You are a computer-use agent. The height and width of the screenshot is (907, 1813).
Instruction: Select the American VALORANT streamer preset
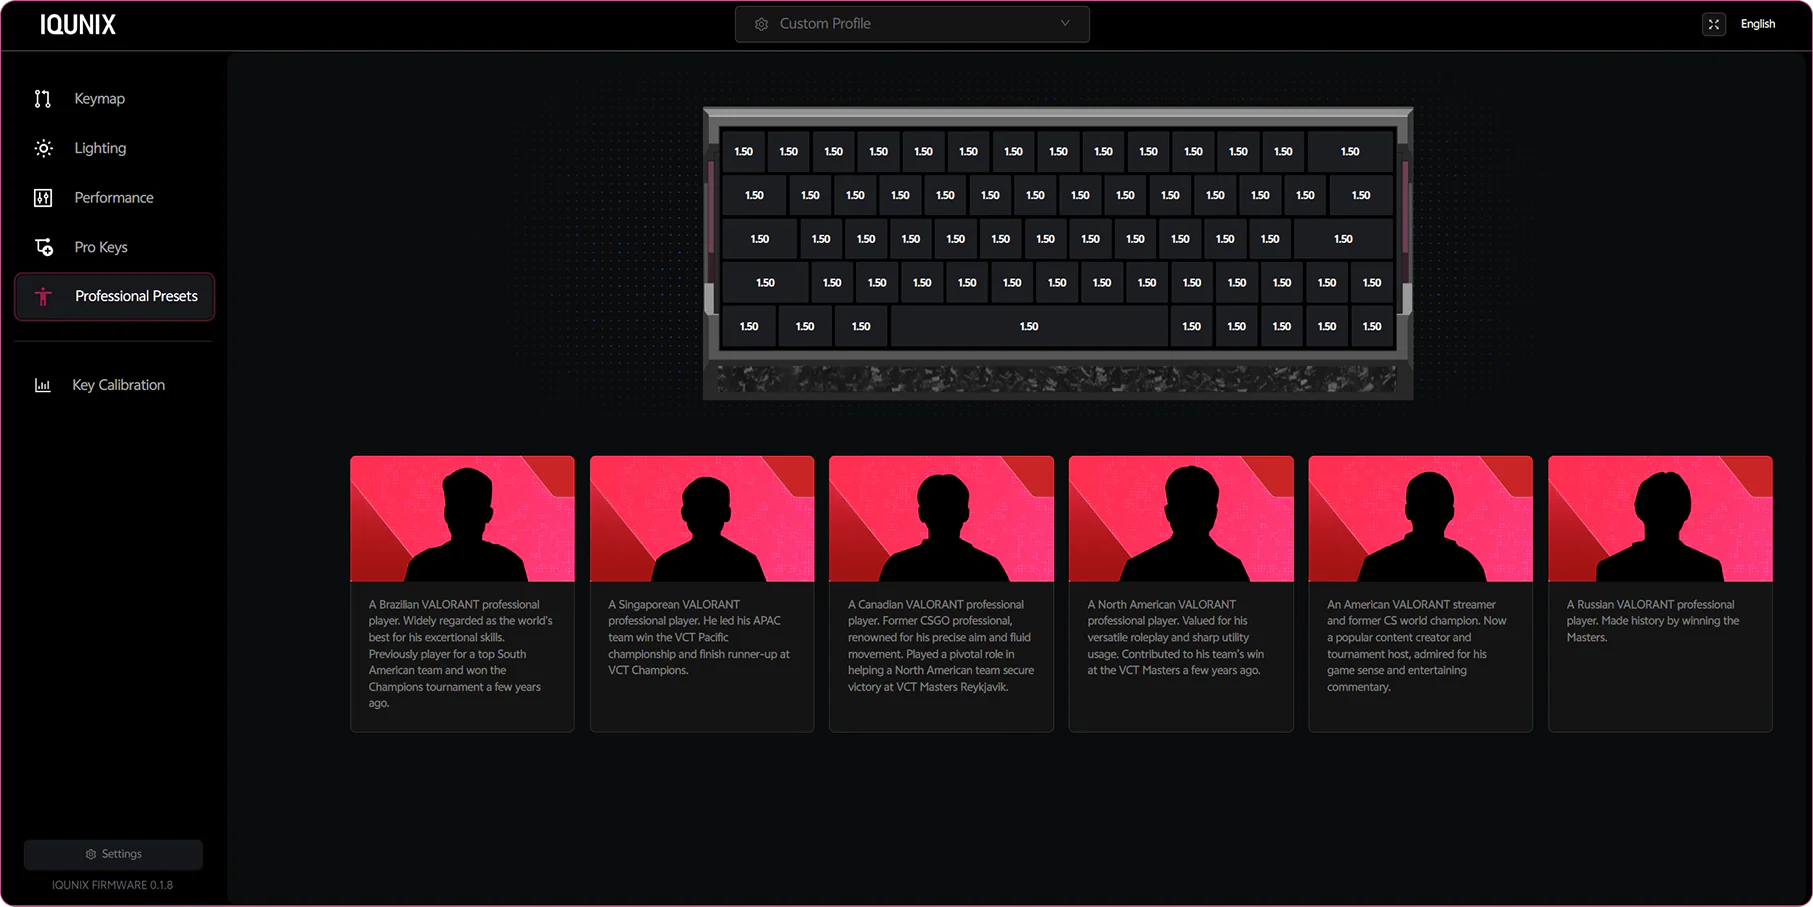click(1420, 593)
